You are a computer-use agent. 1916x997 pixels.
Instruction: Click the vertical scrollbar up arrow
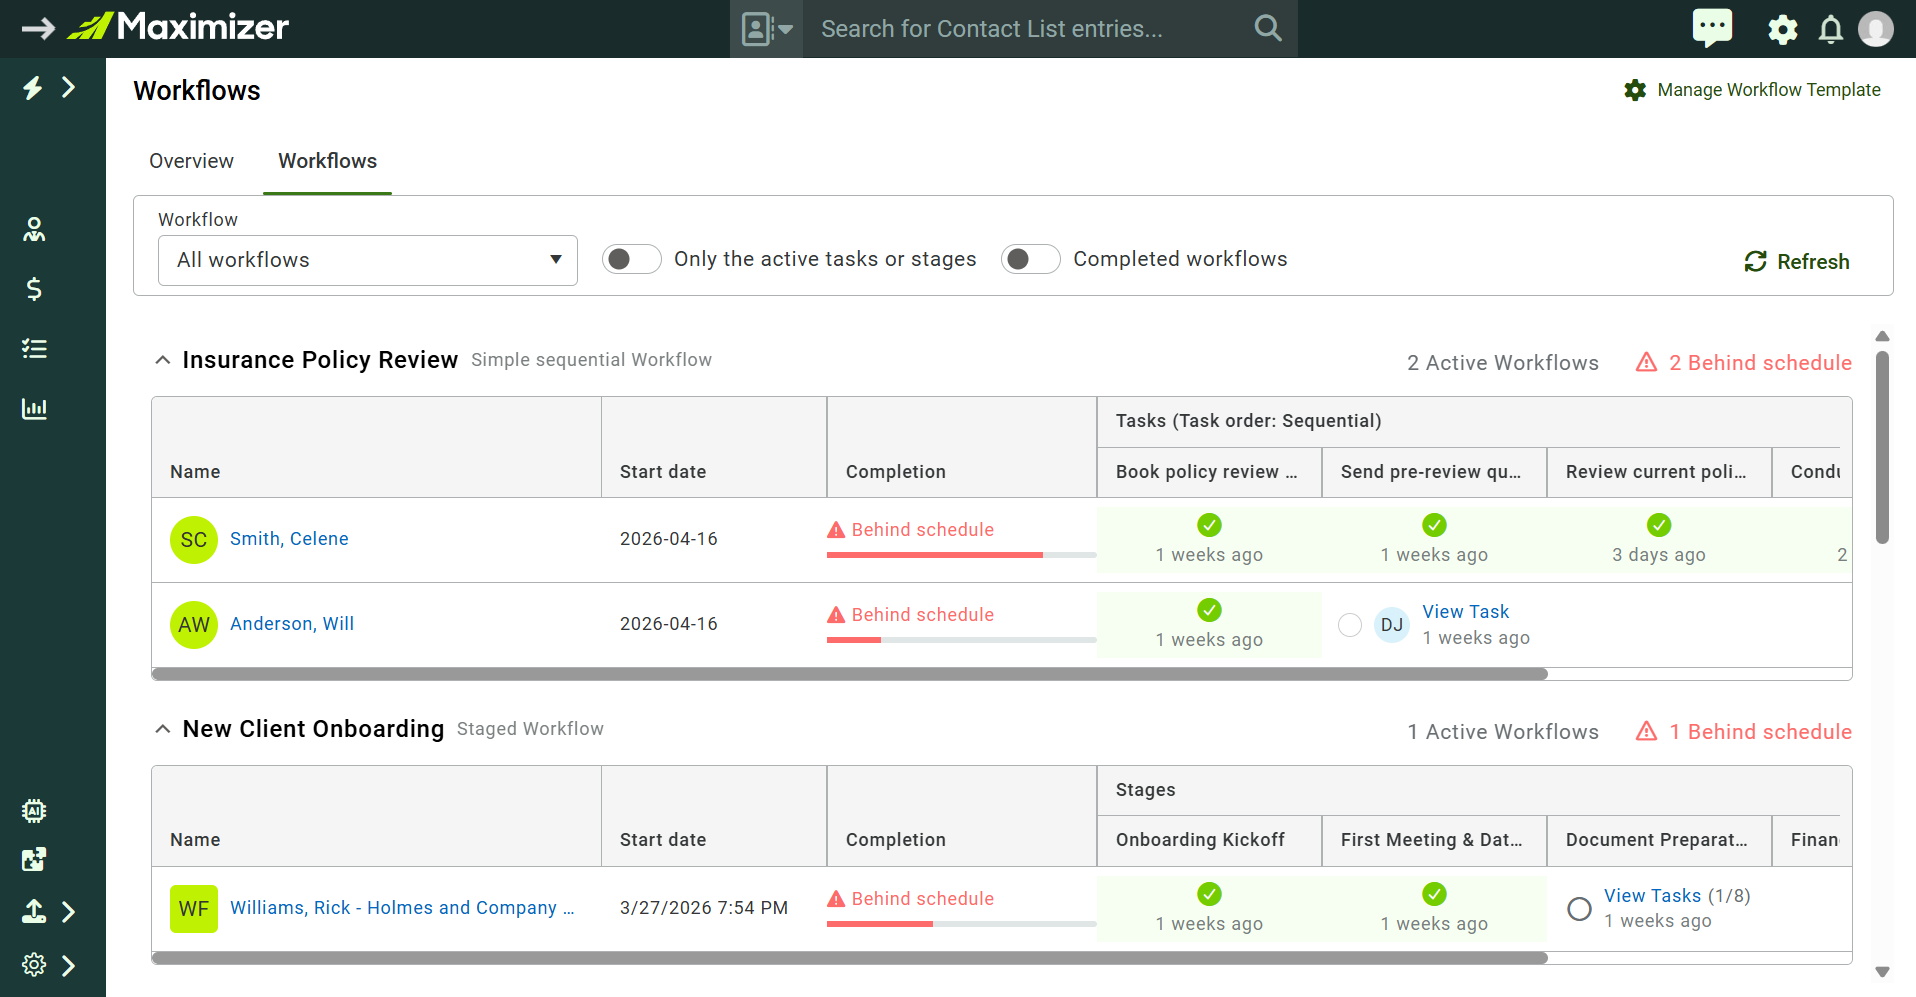coord(1882,336)
